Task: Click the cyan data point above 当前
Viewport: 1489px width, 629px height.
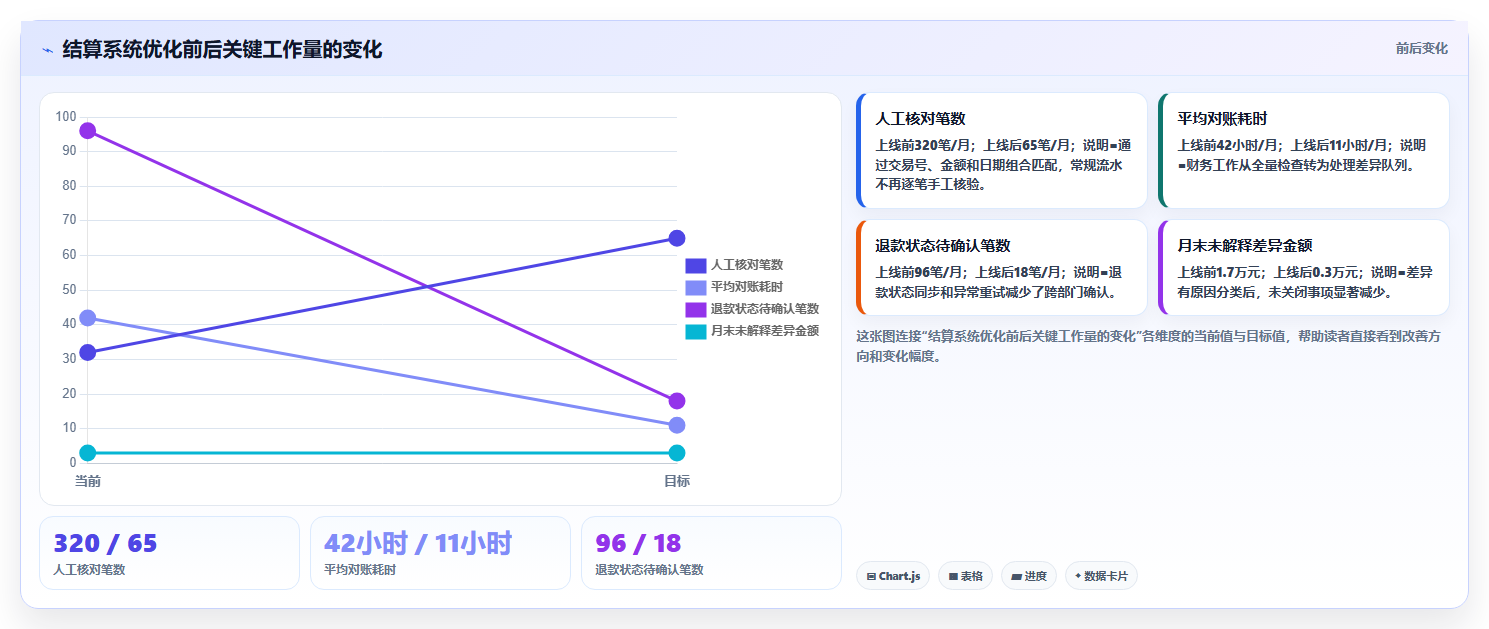Action: click(x=88, y=453)
